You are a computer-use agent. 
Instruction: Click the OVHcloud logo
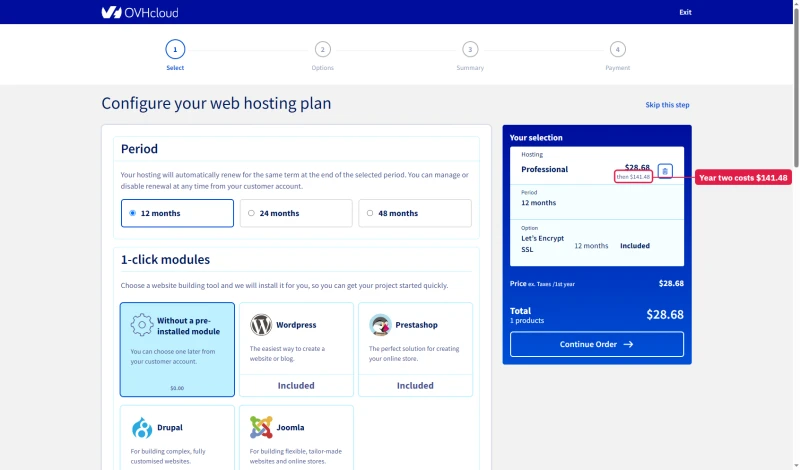click(140, 12)
